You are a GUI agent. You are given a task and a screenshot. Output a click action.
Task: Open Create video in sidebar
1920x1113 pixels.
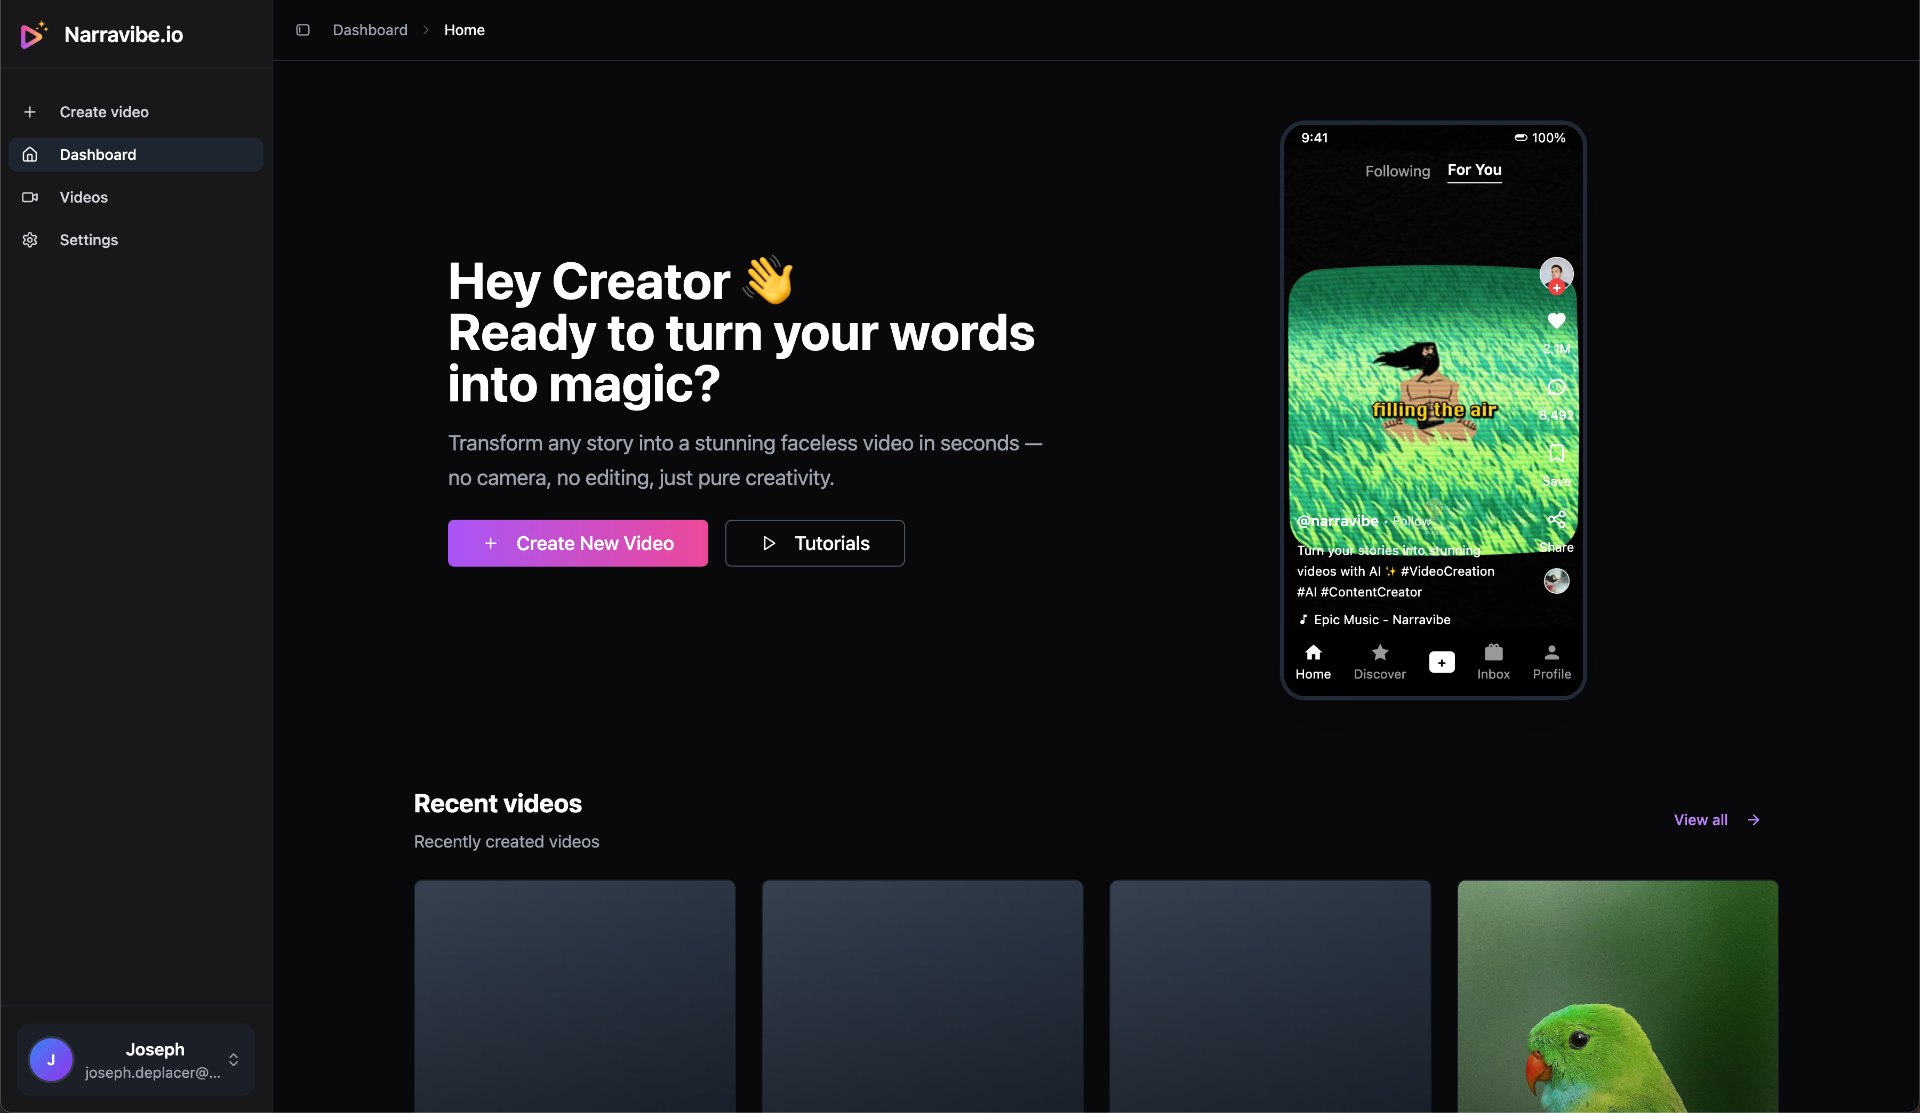tap(104, 112)
